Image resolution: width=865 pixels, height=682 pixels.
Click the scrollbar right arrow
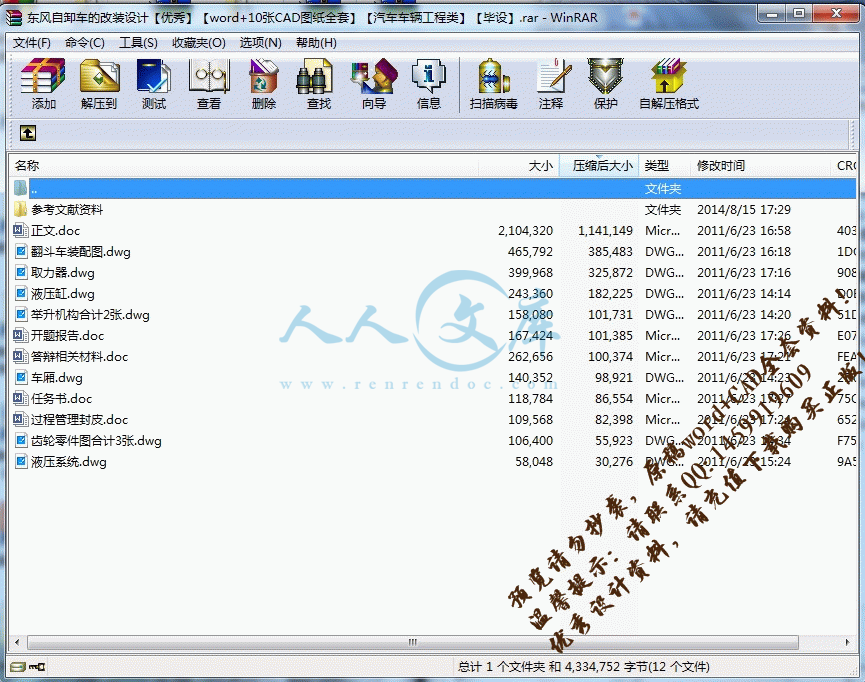847,642
